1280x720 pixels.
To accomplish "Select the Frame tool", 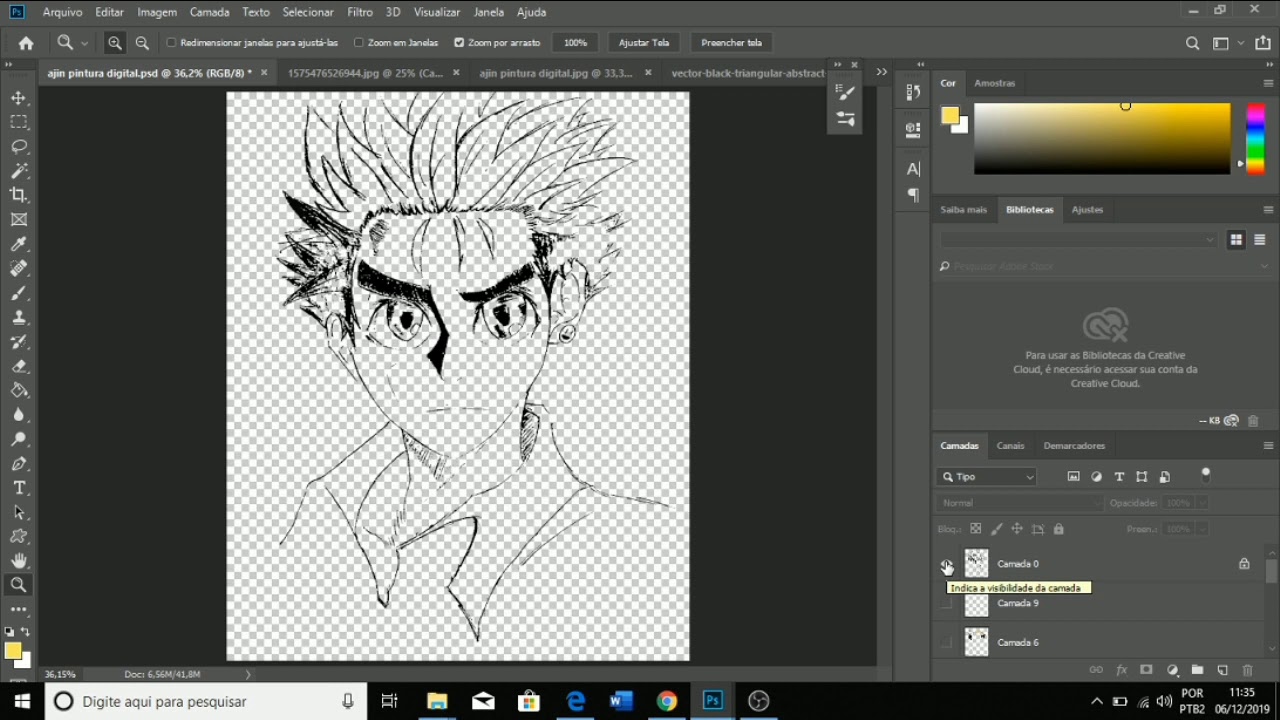I will click(19, 220).
